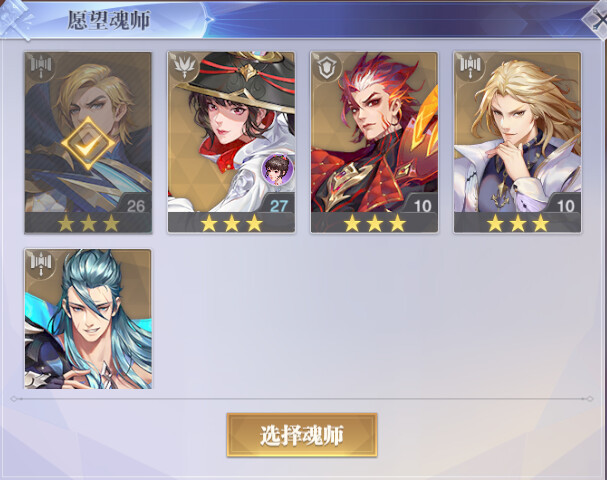This screenshot has width=607, height=480.
Task: Click three-star rating under red-haired hero
Action: (375, 223)
